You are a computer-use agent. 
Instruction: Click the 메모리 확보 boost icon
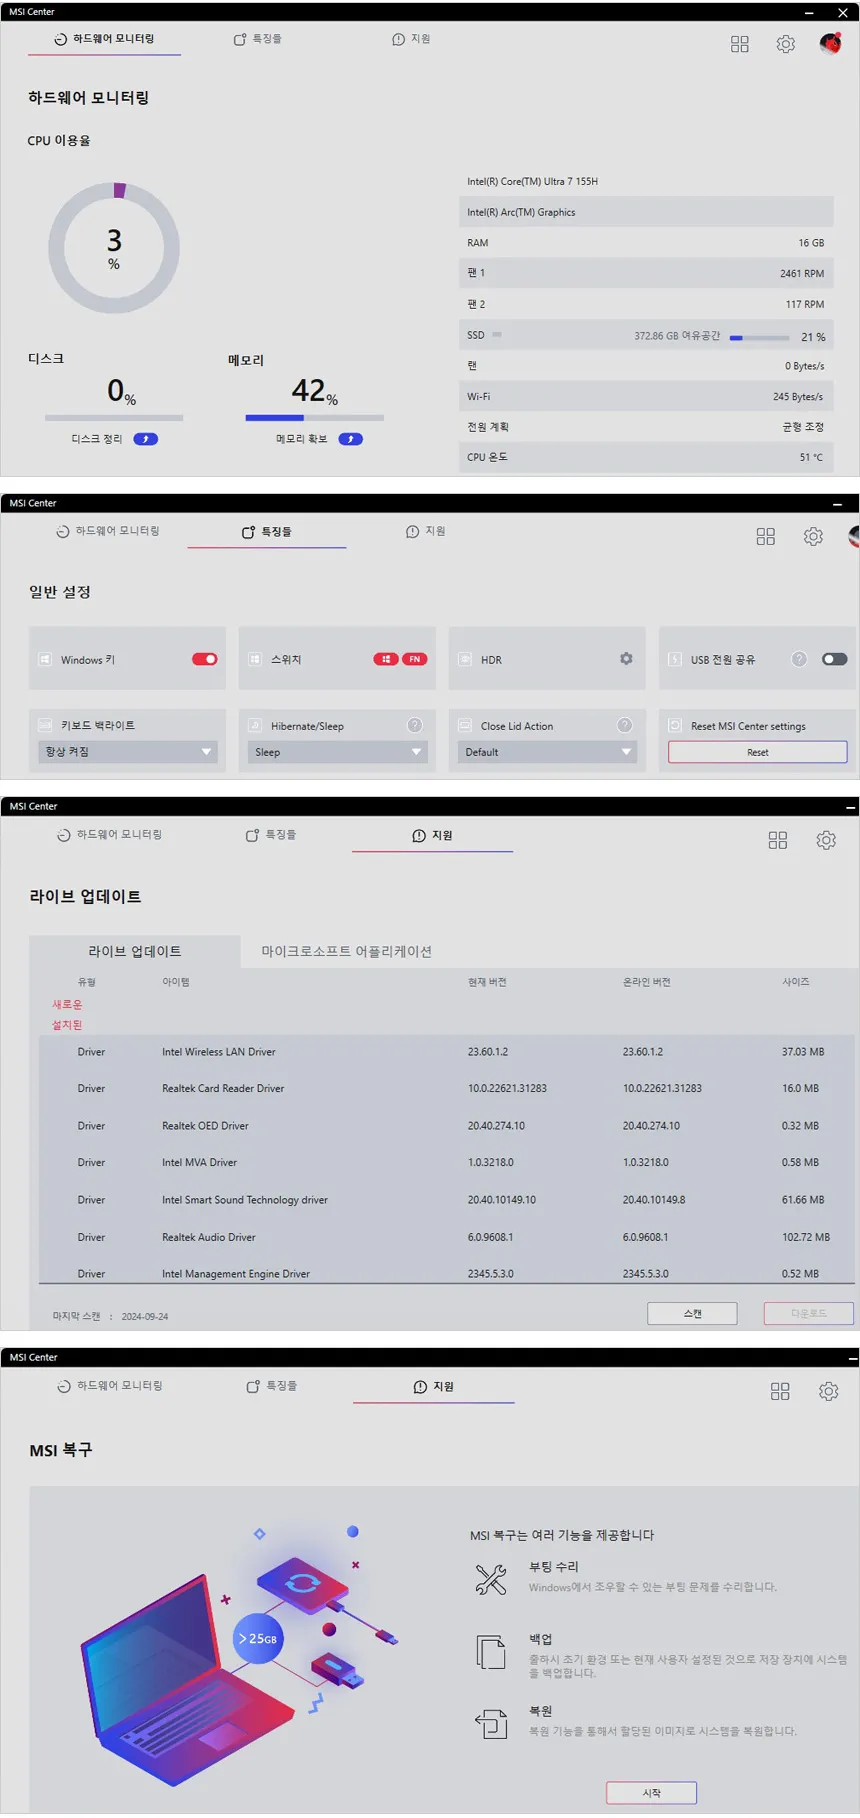click(350, 439)
